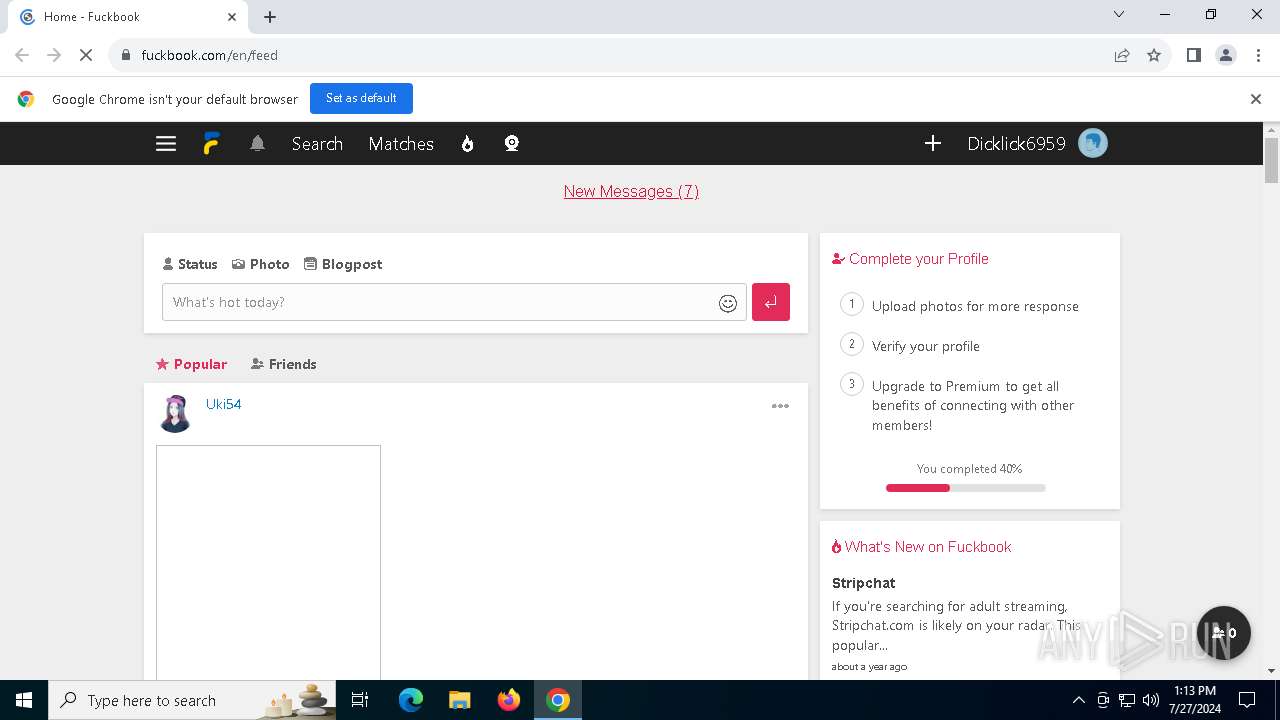1280x720 pixels.
Task: Click the 'What's hot today?' field
Action: pos(454,302)
